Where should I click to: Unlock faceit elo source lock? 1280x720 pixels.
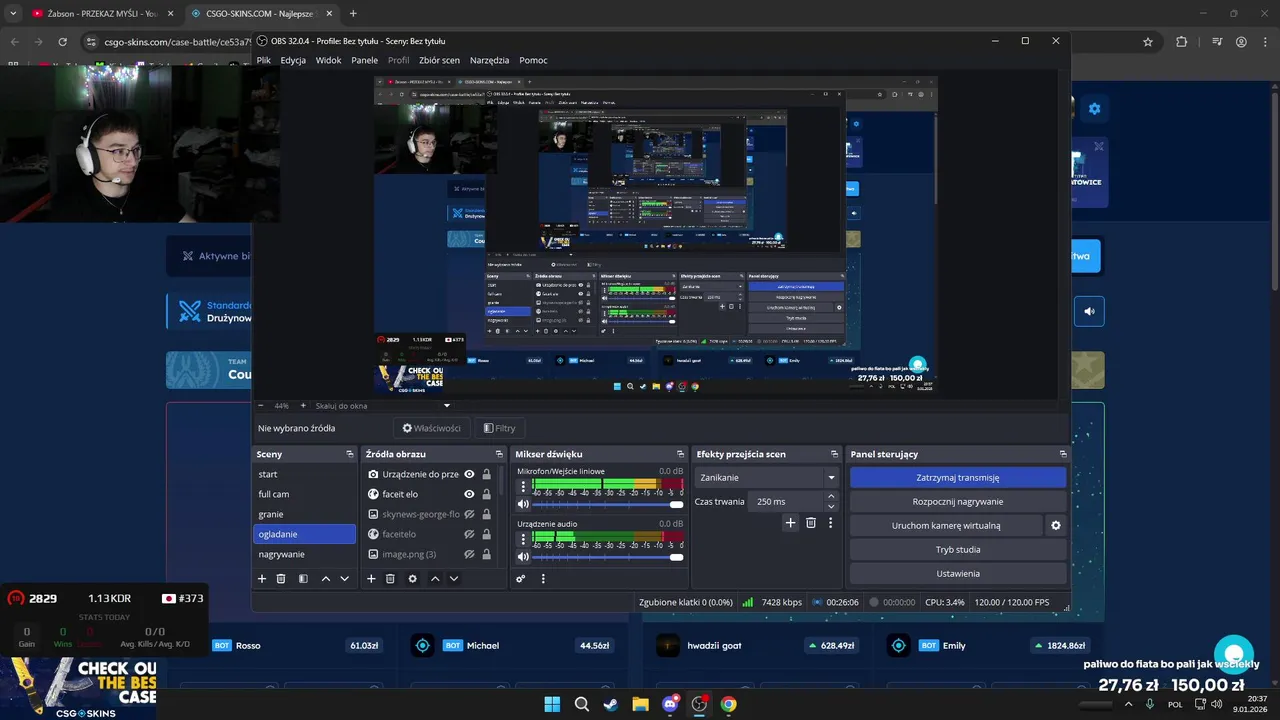pos(487,494)
